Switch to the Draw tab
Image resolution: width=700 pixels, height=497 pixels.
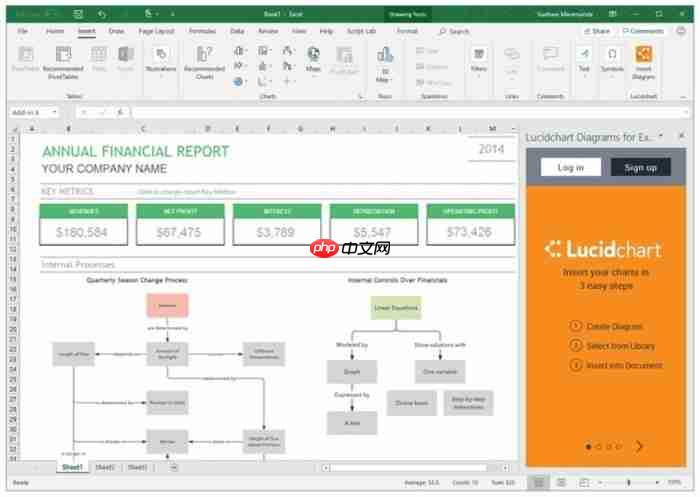[x=116, y=31]
